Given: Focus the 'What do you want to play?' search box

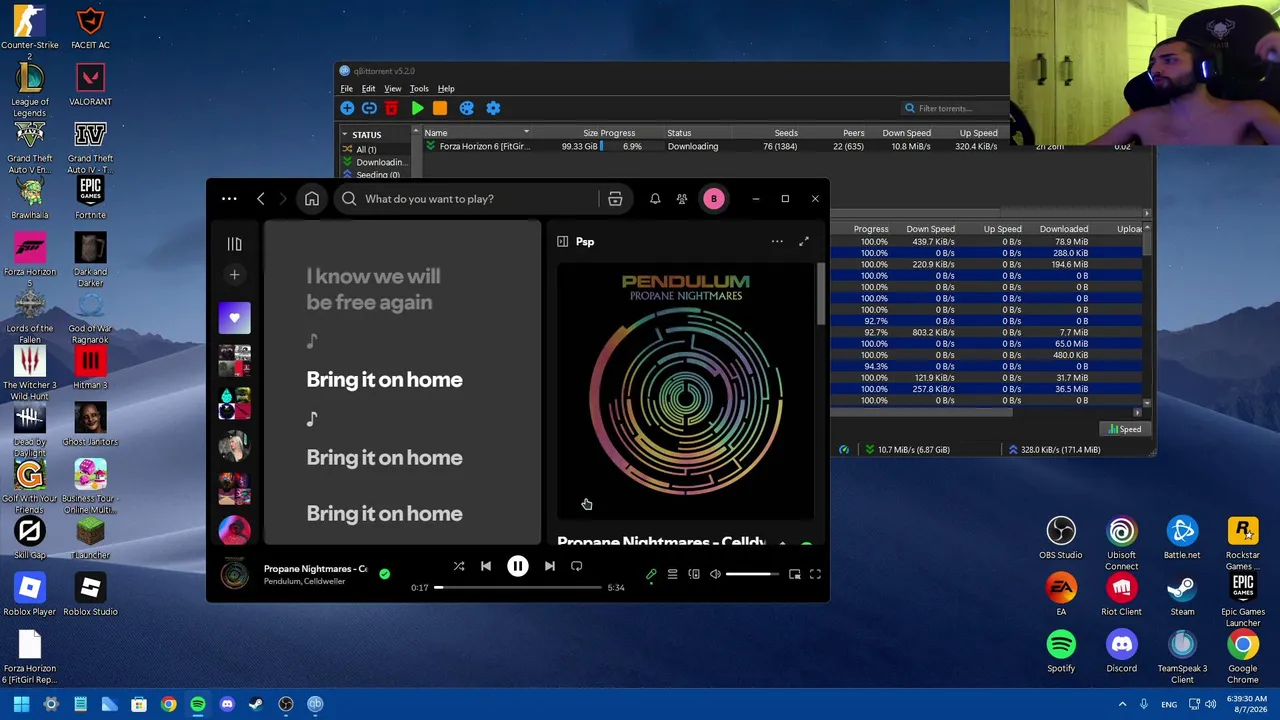Looking at the screenshot, I should pyautogui.click(x=470, y=199).
